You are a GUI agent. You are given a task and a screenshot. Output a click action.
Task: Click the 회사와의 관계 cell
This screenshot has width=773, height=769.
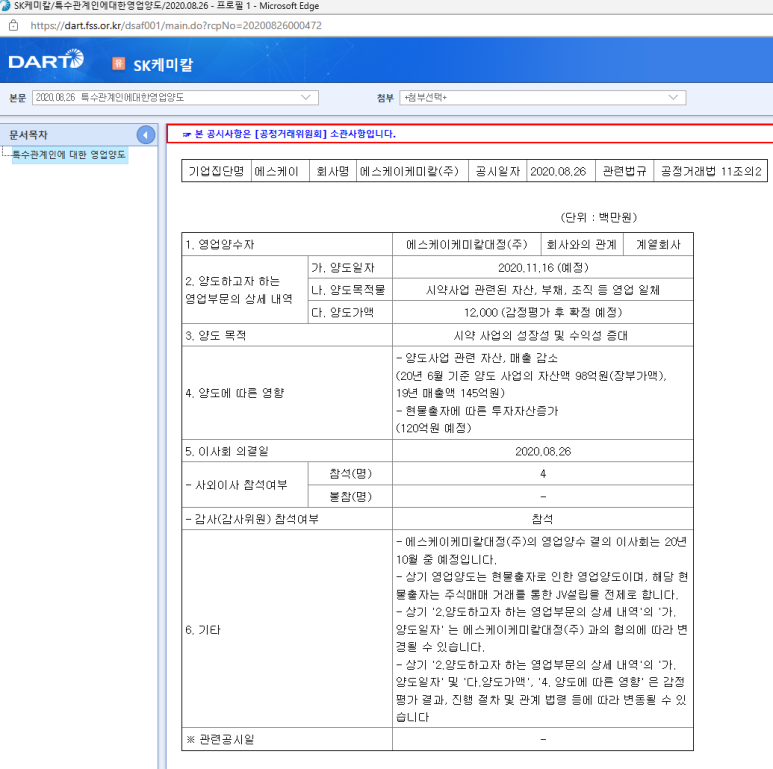point(582,245)
